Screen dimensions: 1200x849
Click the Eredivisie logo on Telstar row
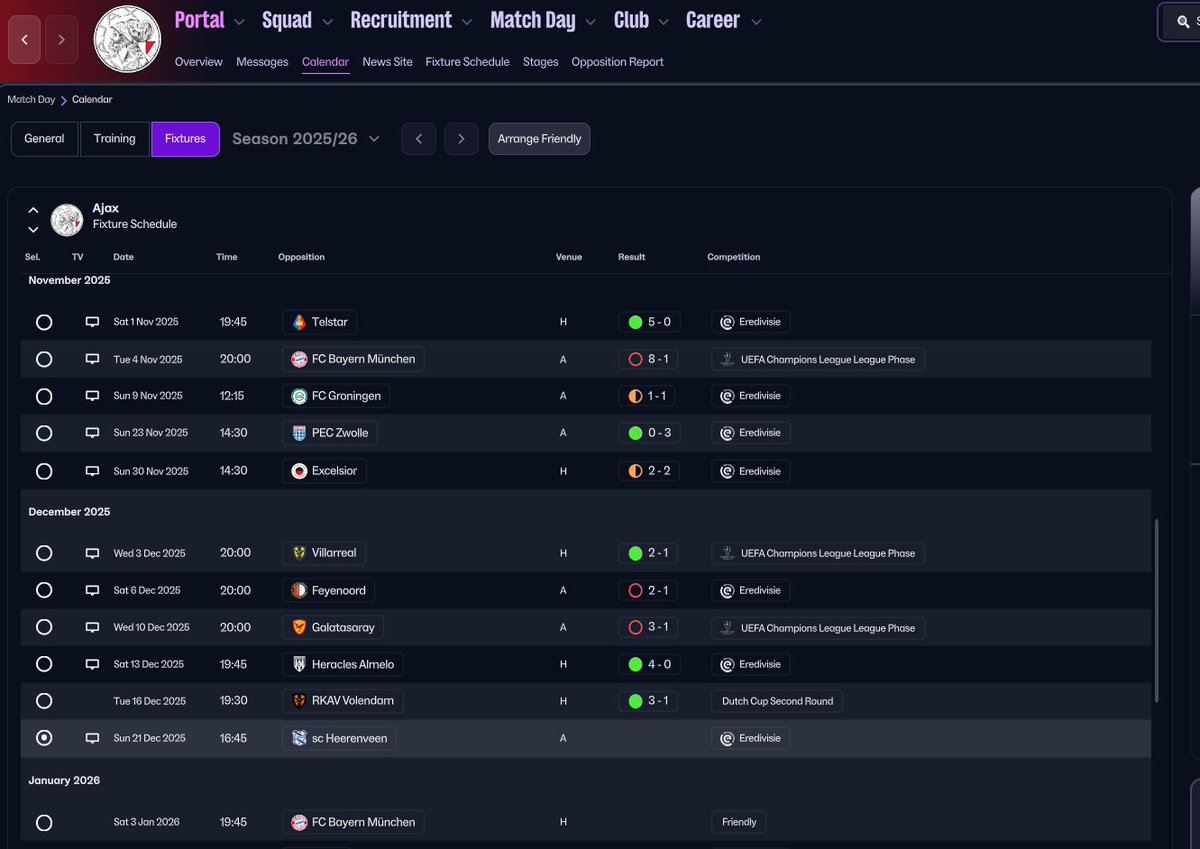click(728, 322)
